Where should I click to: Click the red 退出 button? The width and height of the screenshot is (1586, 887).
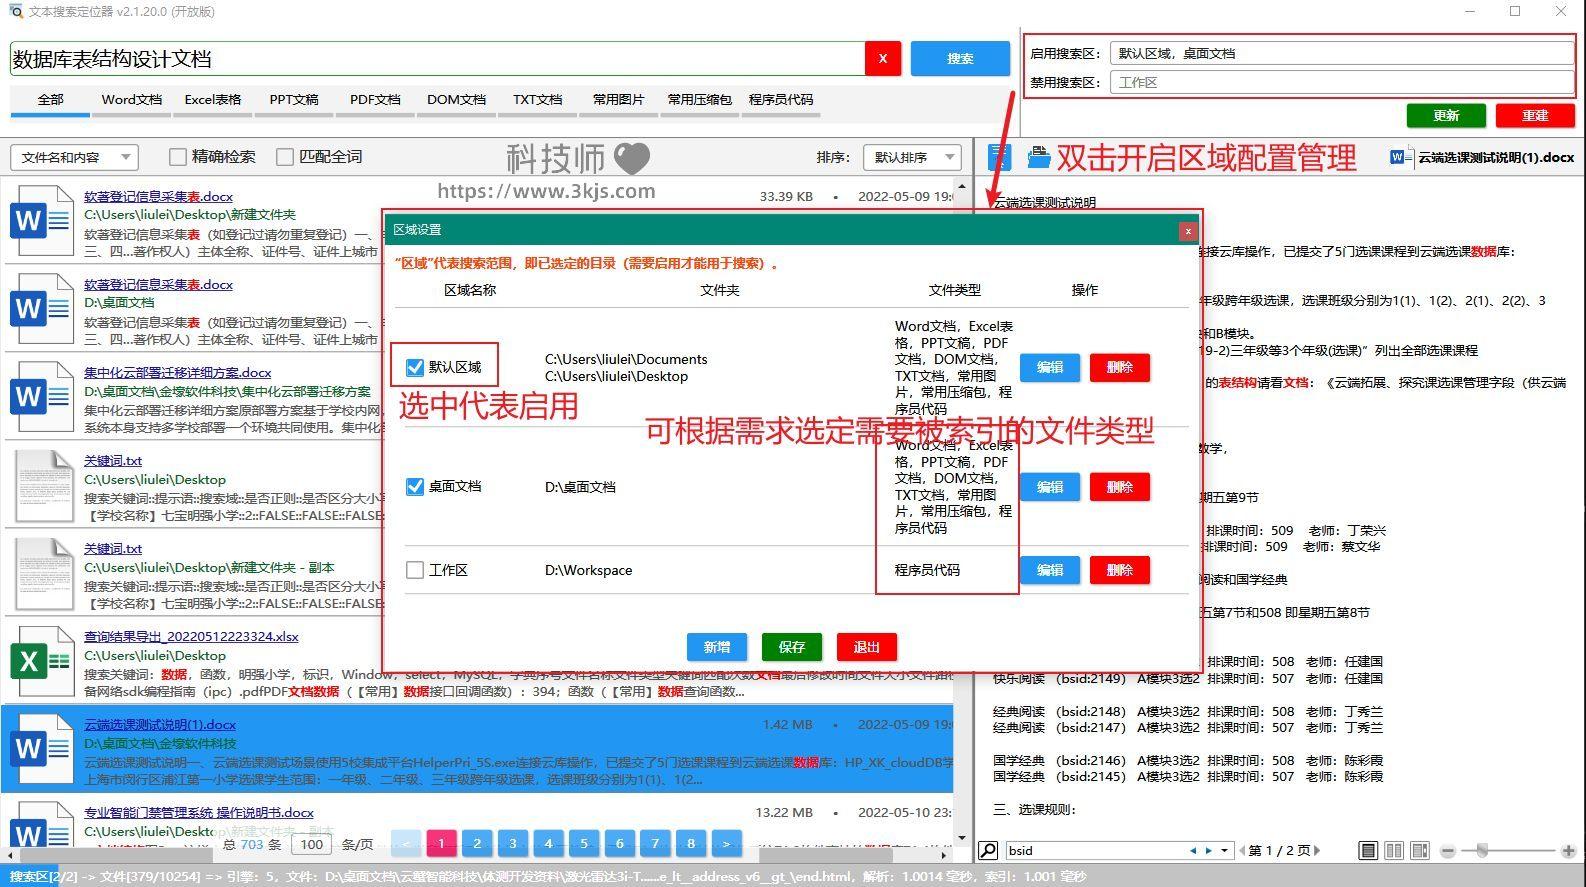[867, 647]
